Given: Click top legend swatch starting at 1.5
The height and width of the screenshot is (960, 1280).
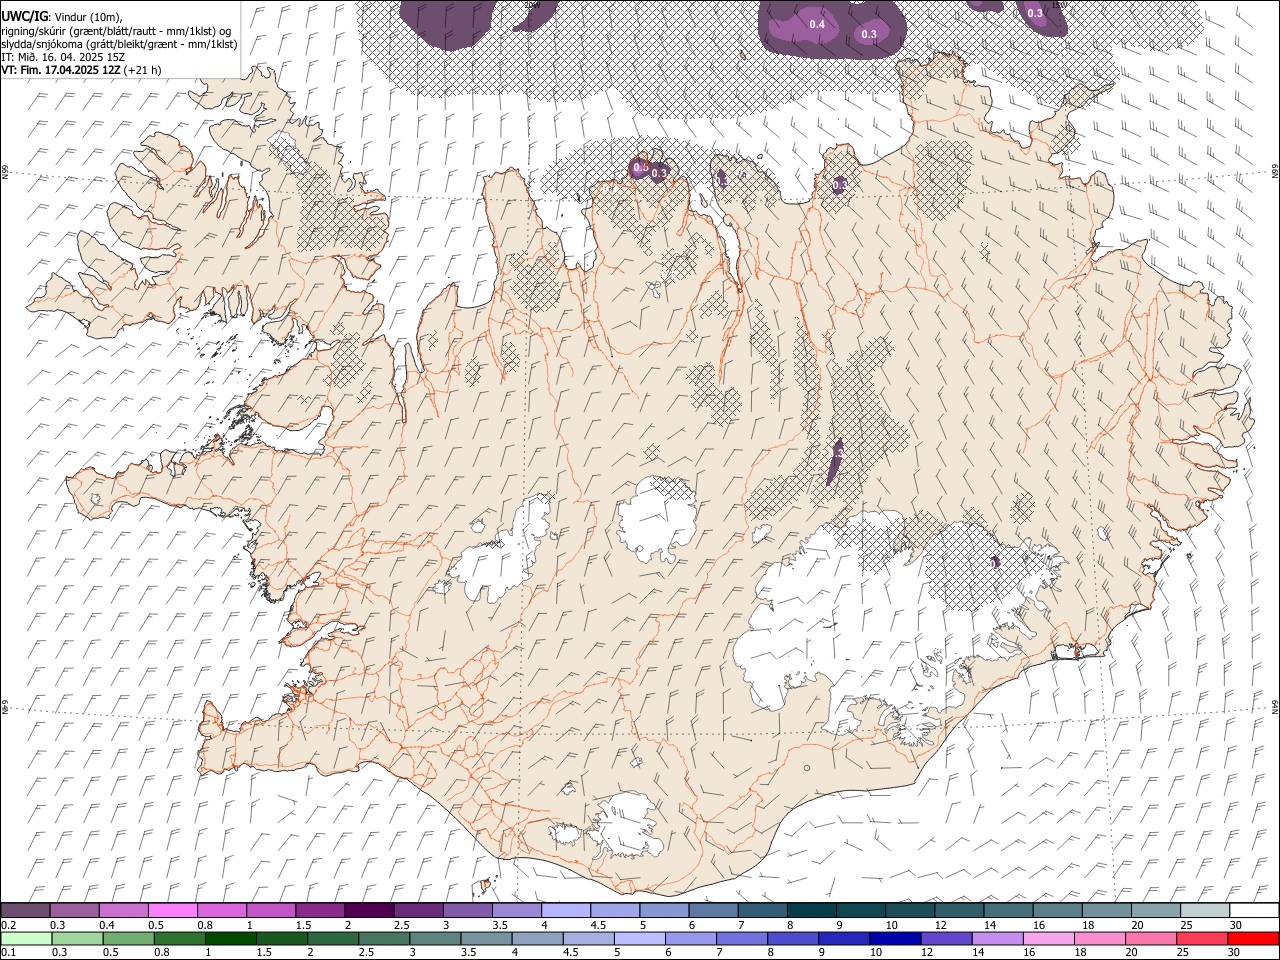Looking at the screenshot, I should pyautogui.click(x=320, y=910).
